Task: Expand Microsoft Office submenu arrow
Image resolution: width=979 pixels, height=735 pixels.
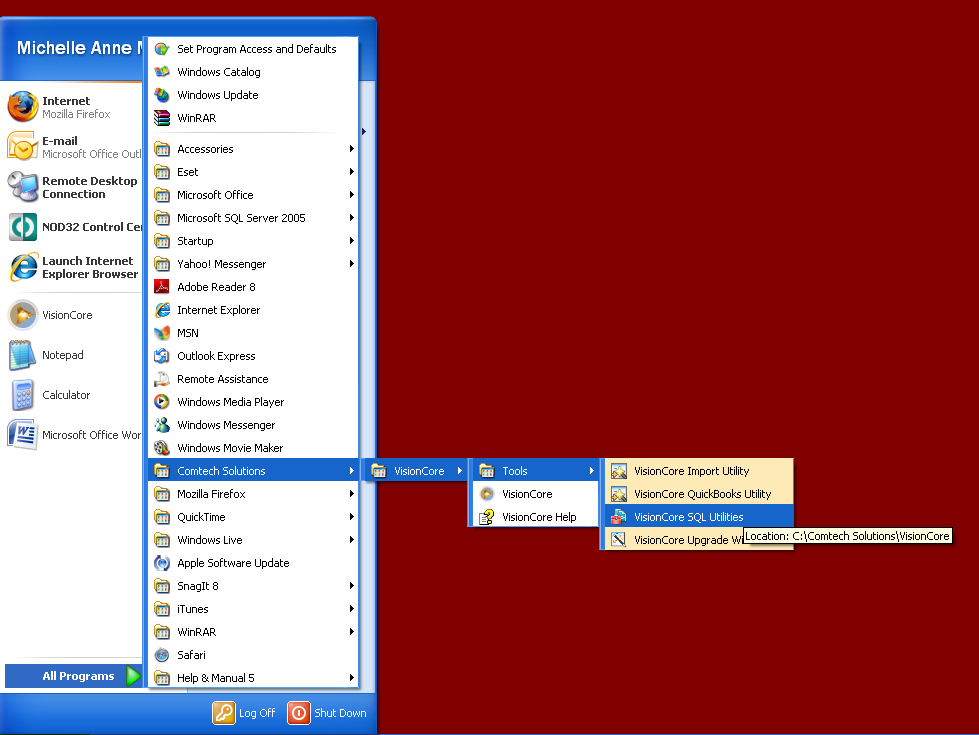Action: (x=352, y=195)
